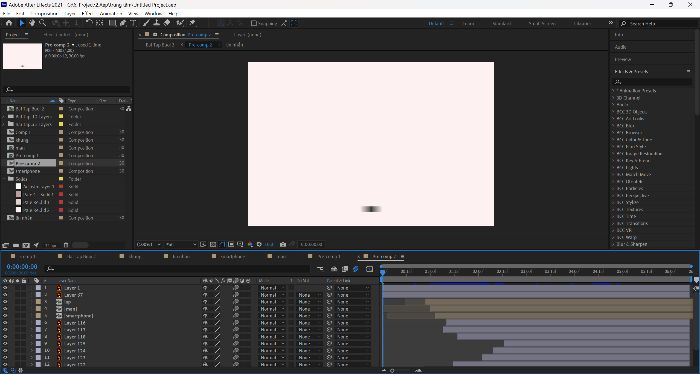Click the composition mini-flowchart icon in timeline header
This screenshot has height=374, width=700.
[320, 269]
